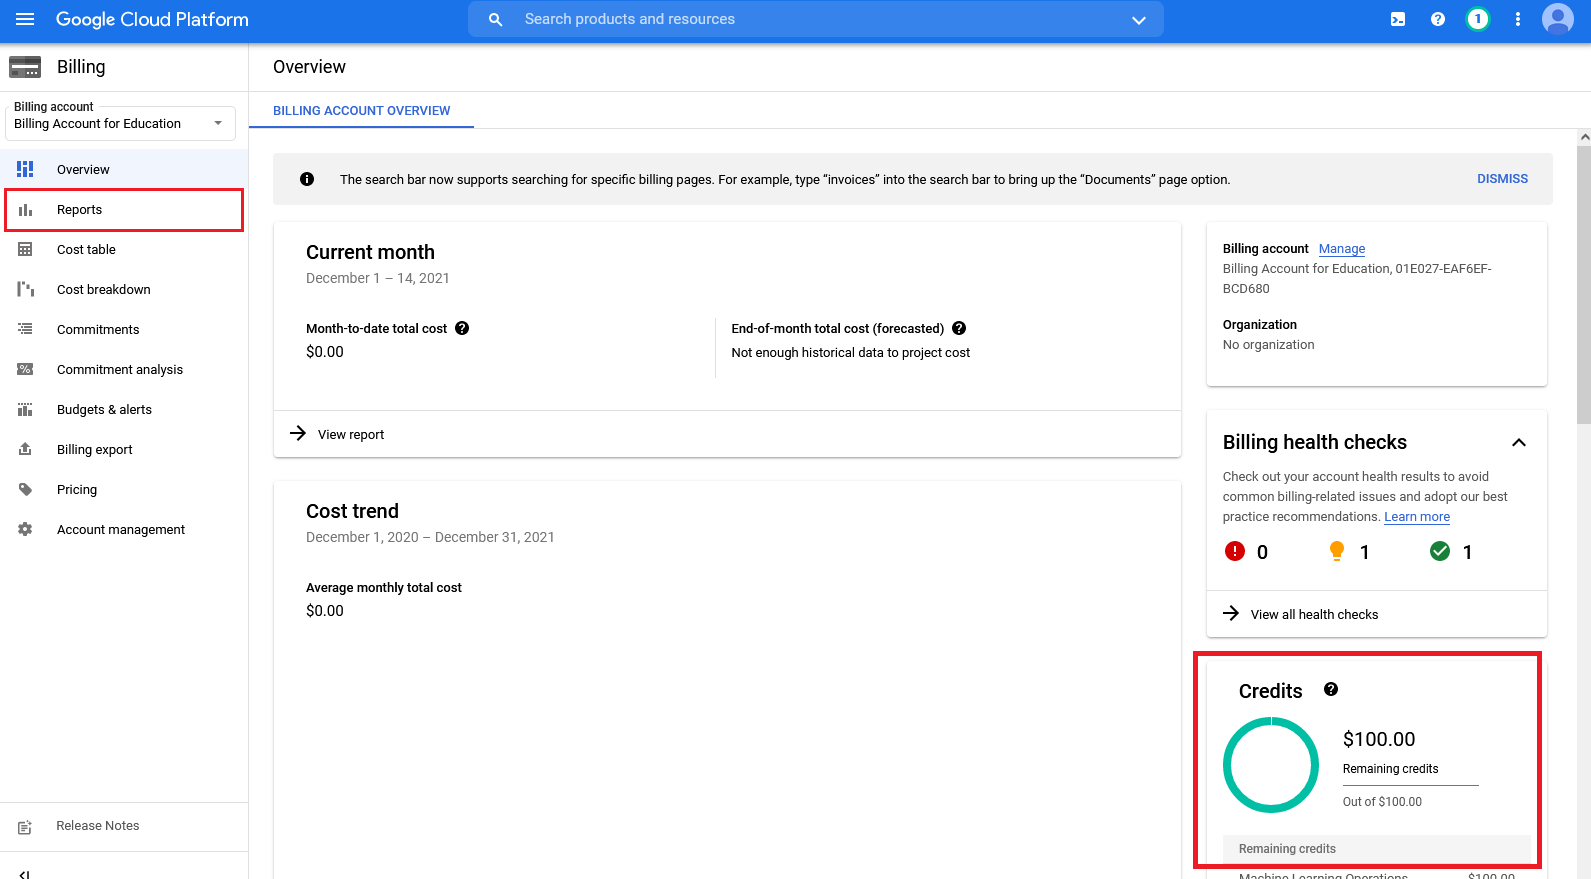The image size is (1591, 879).
Task: Collapse the Billing health checks panel
Action: coord(1518,442)
